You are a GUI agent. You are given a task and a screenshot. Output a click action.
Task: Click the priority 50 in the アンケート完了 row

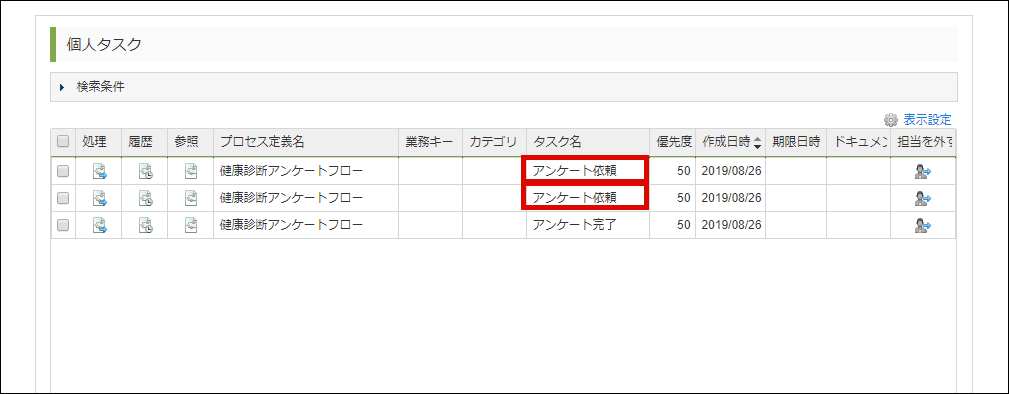pos(683,225)
